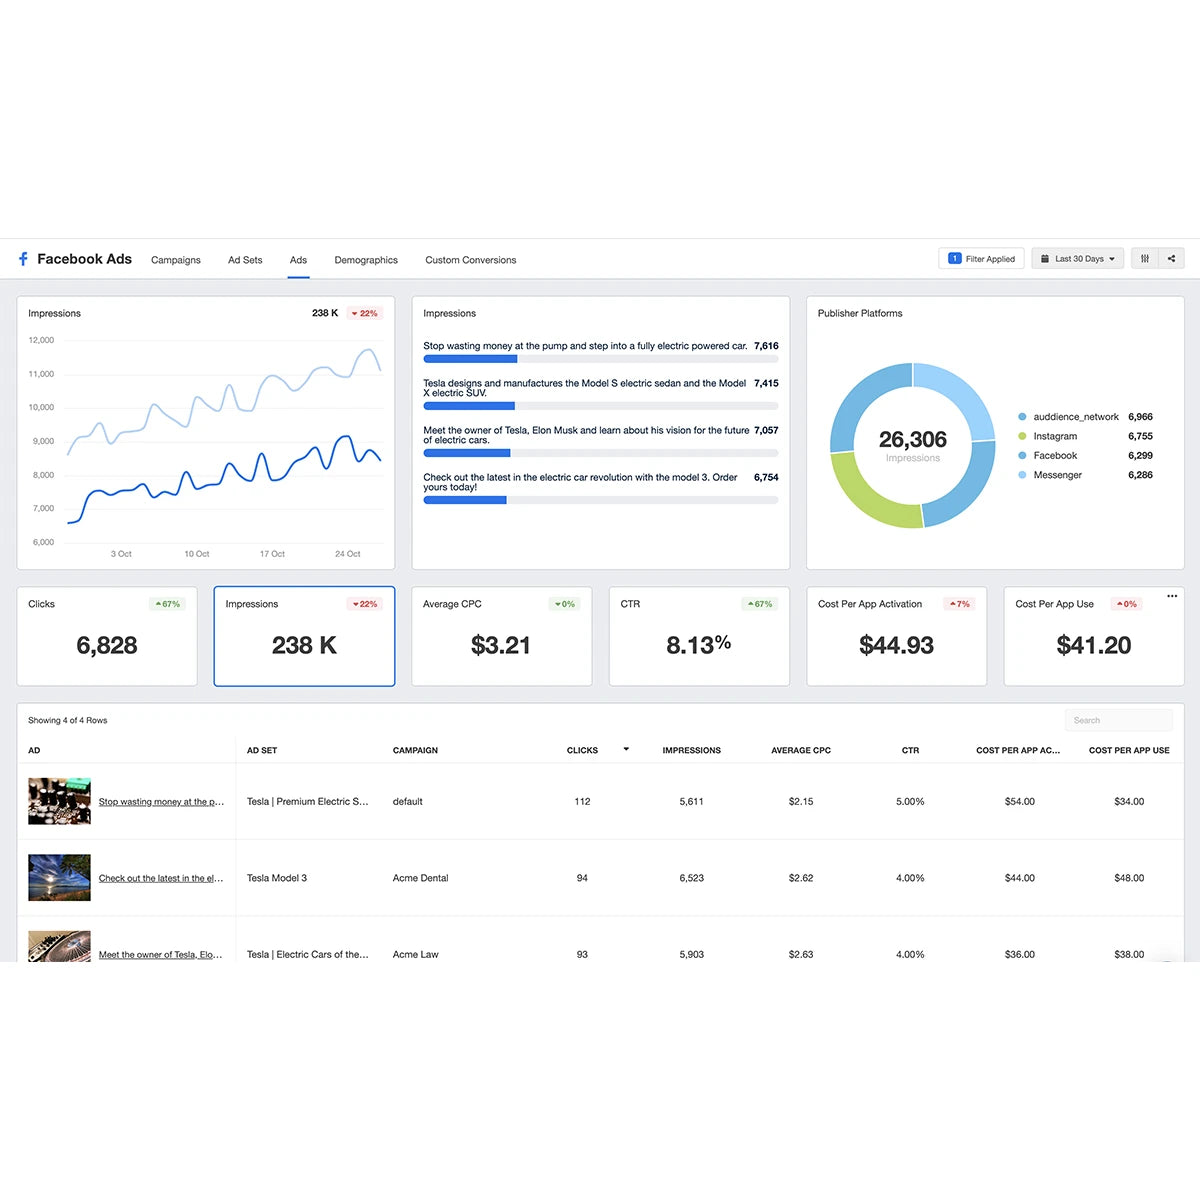The height and width of the screenshot is (1200, 1200).
Task: Click the green Instagram legend dot
Action: [x=1022, y=436]
